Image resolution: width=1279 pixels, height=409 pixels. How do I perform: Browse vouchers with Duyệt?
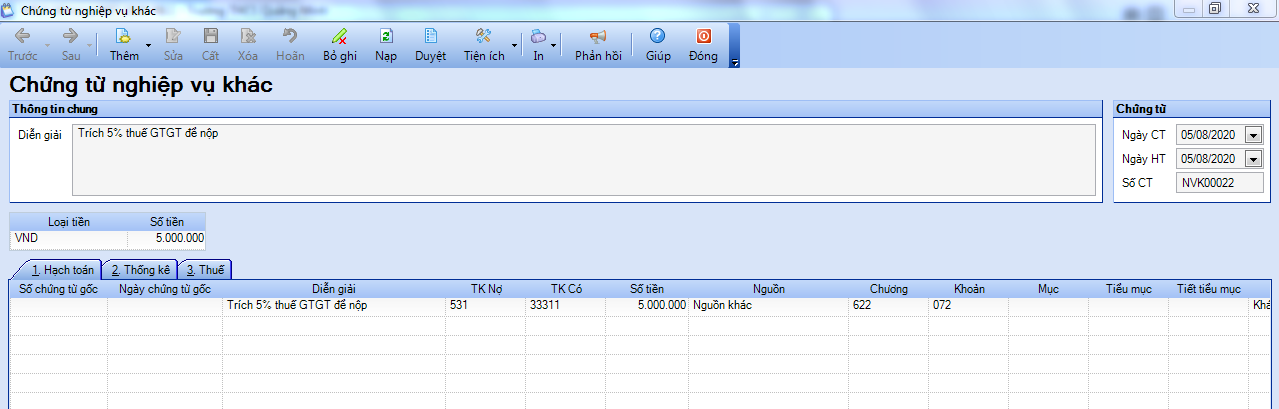click(430, 45)
